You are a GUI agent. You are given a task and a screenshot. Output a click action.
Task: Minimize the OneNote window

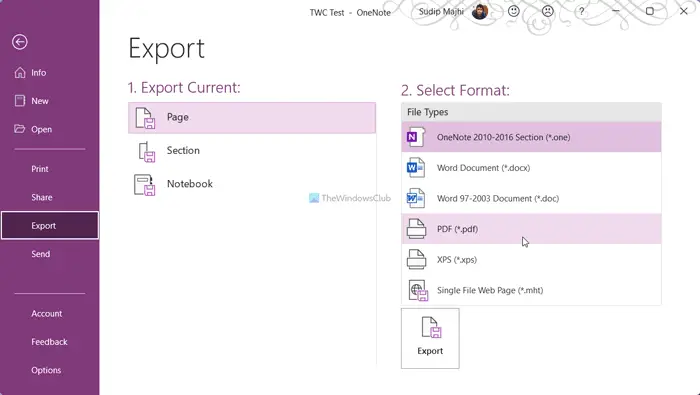(616, 11)
